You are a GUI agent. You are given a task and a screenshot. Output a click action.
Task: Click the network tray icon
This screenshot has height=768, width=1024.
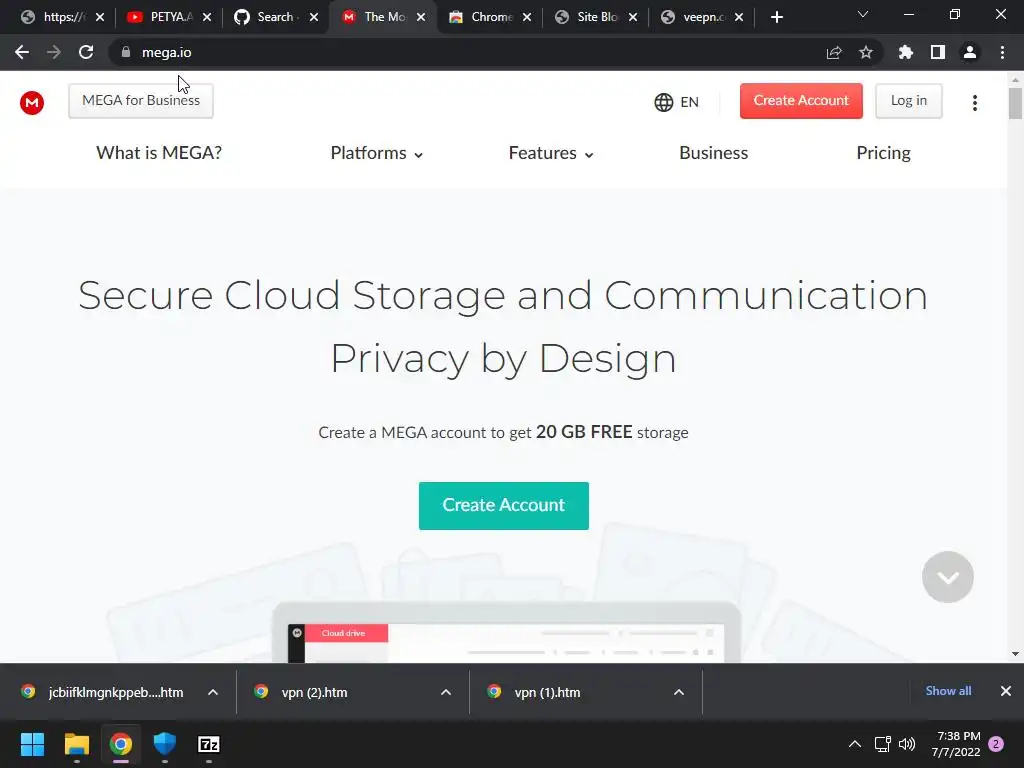882,744
